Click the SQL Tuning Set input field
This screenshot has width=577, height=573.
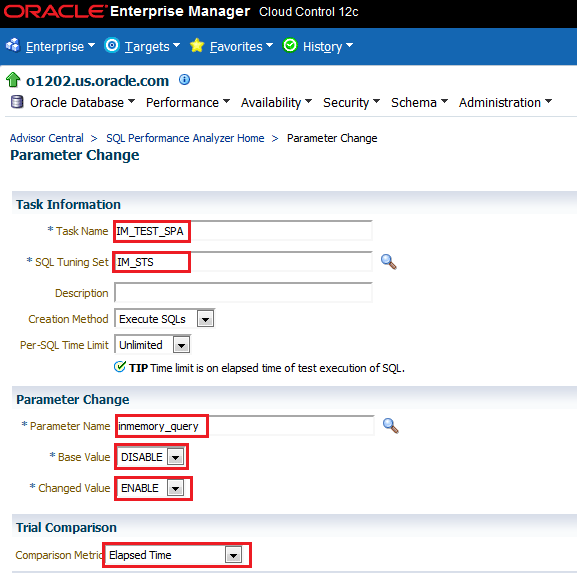(243, 262)
